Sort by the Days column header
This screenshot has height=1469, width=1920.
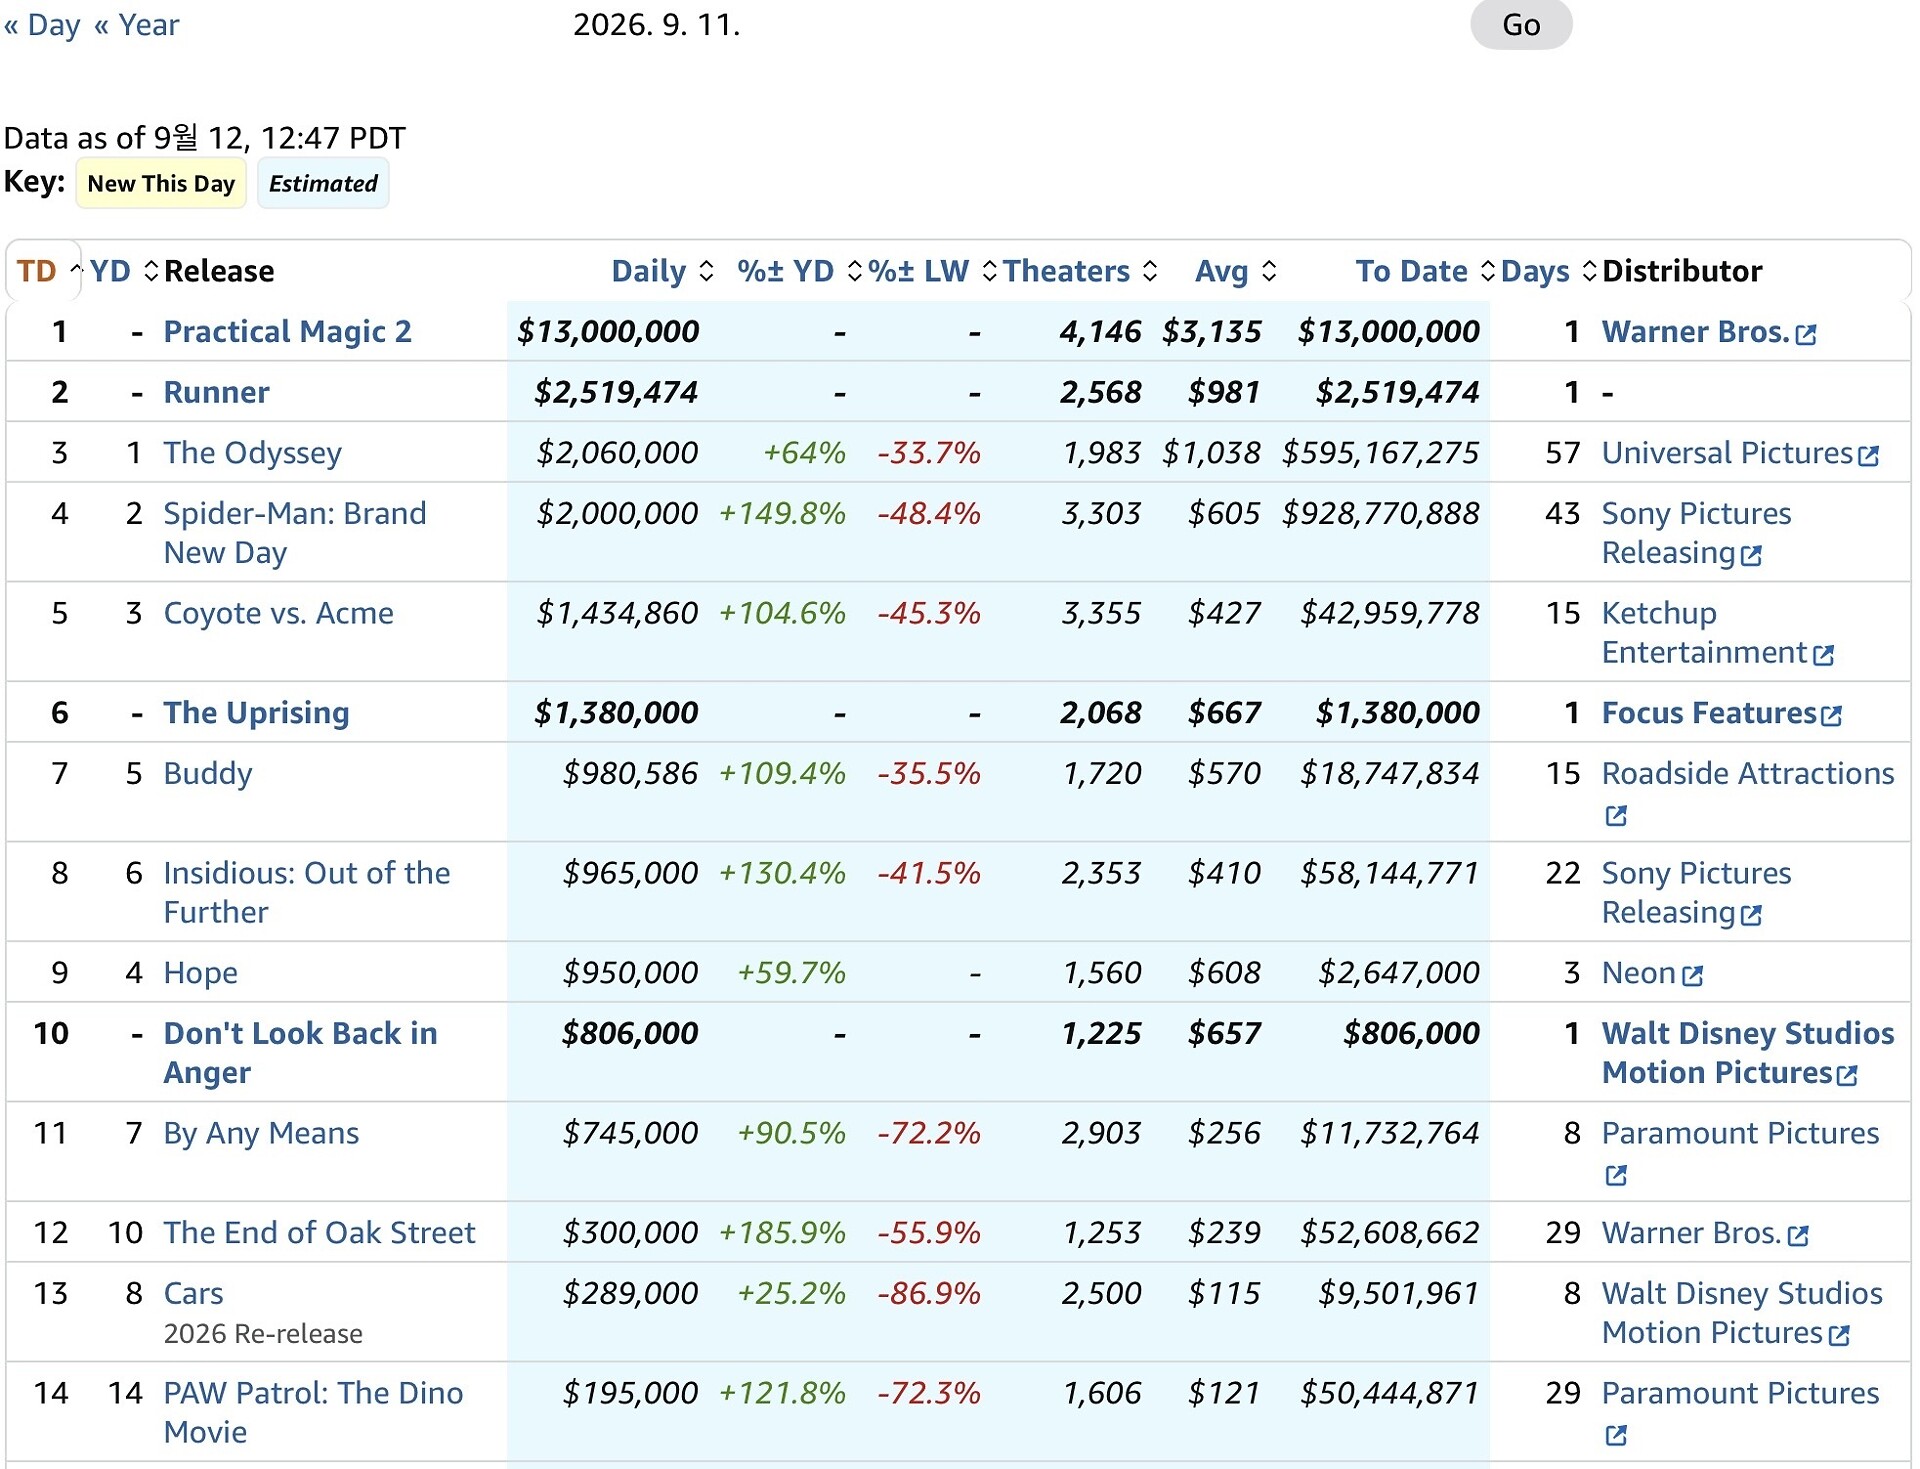(x=1535, y=271)
